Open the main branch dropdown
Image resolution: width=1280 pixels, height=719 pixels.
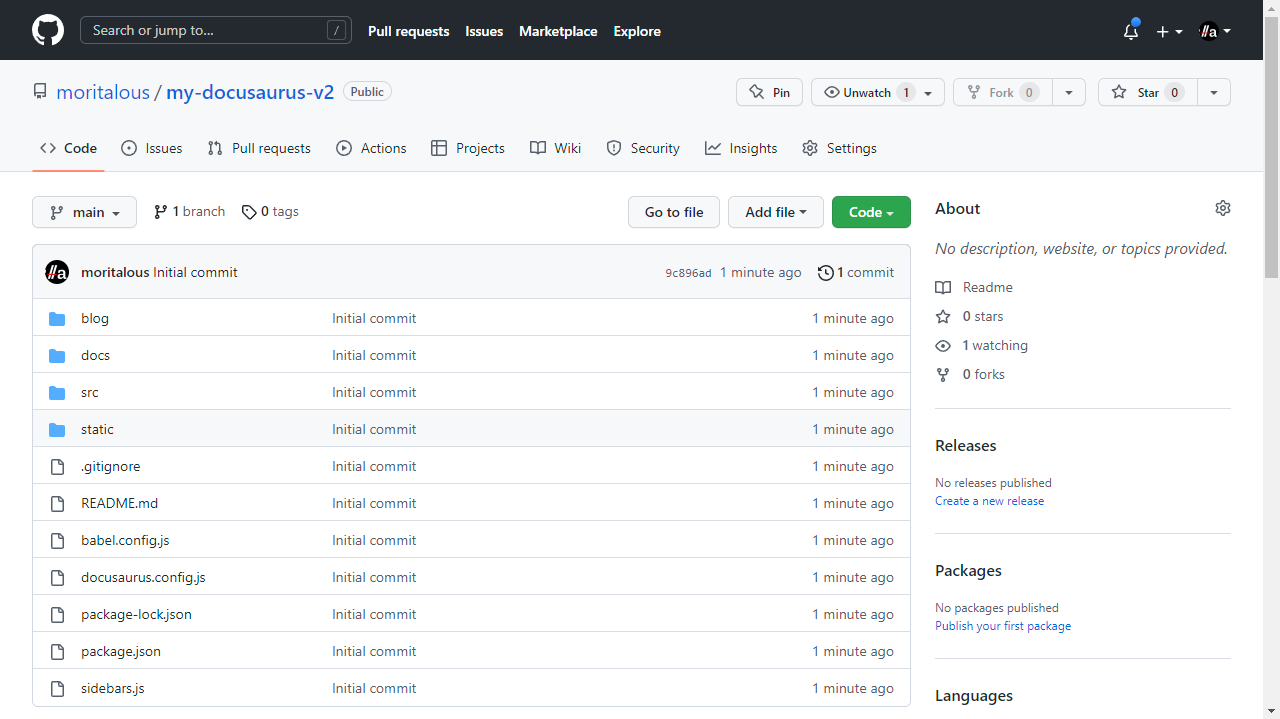click(85, 212)
